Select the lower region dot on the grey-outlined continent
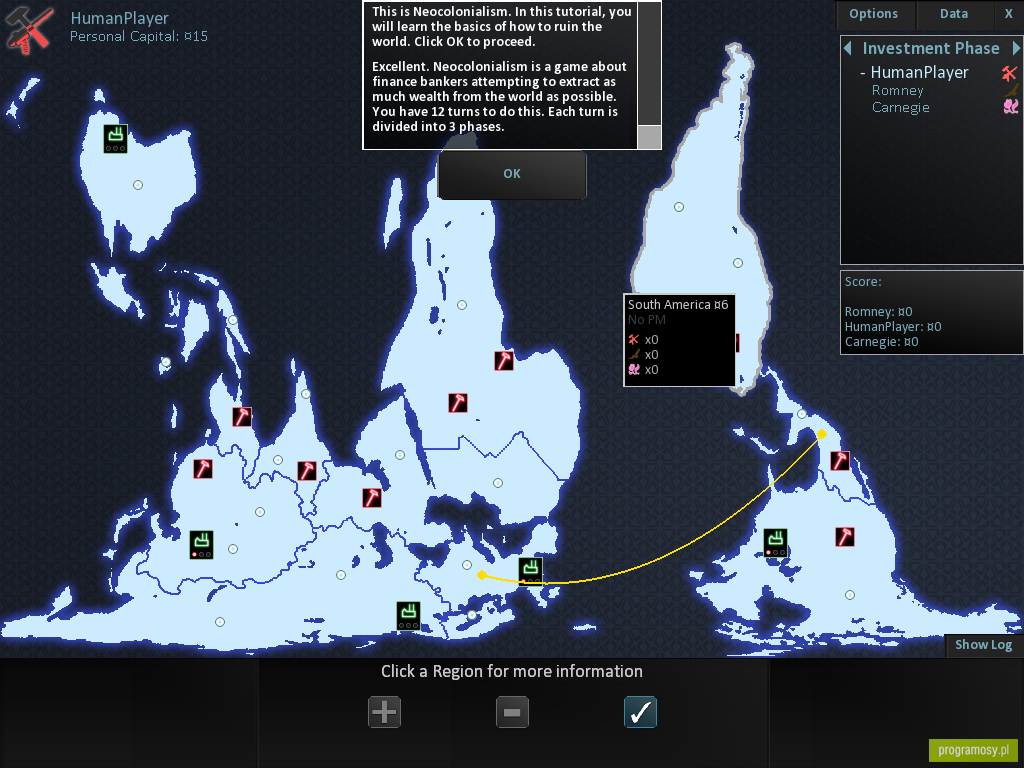This screenshot has height=768, width=1024. pyautogui.click(x=738, y=263)
